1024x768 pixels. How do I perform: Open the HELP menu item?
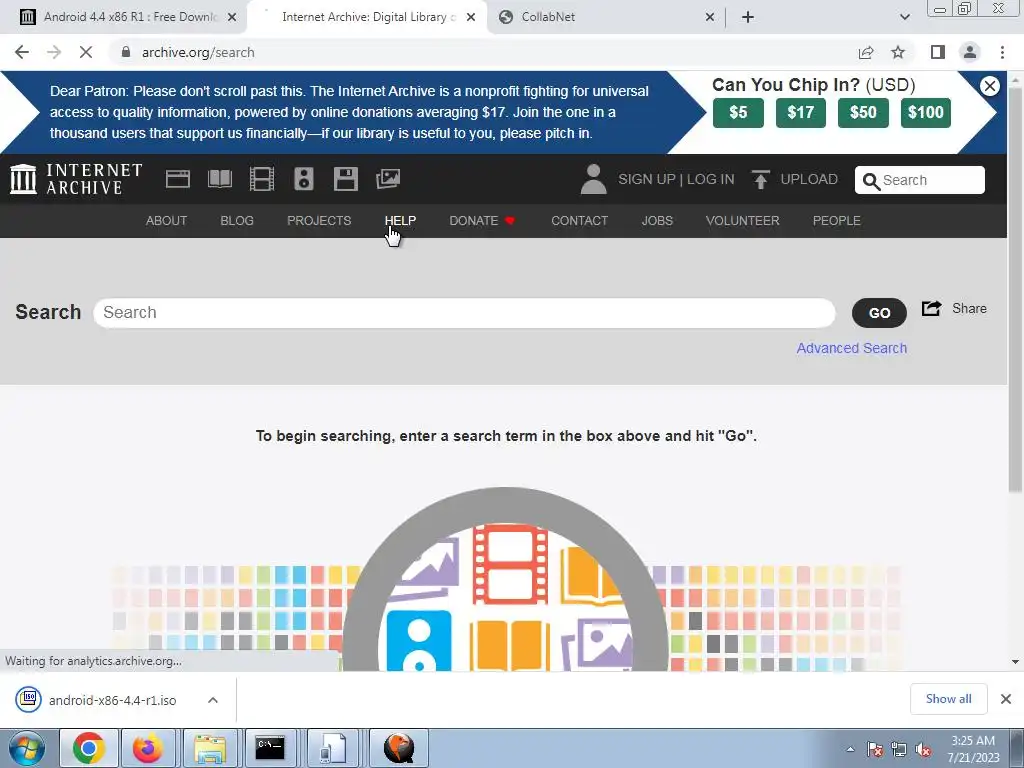point(400,221)
